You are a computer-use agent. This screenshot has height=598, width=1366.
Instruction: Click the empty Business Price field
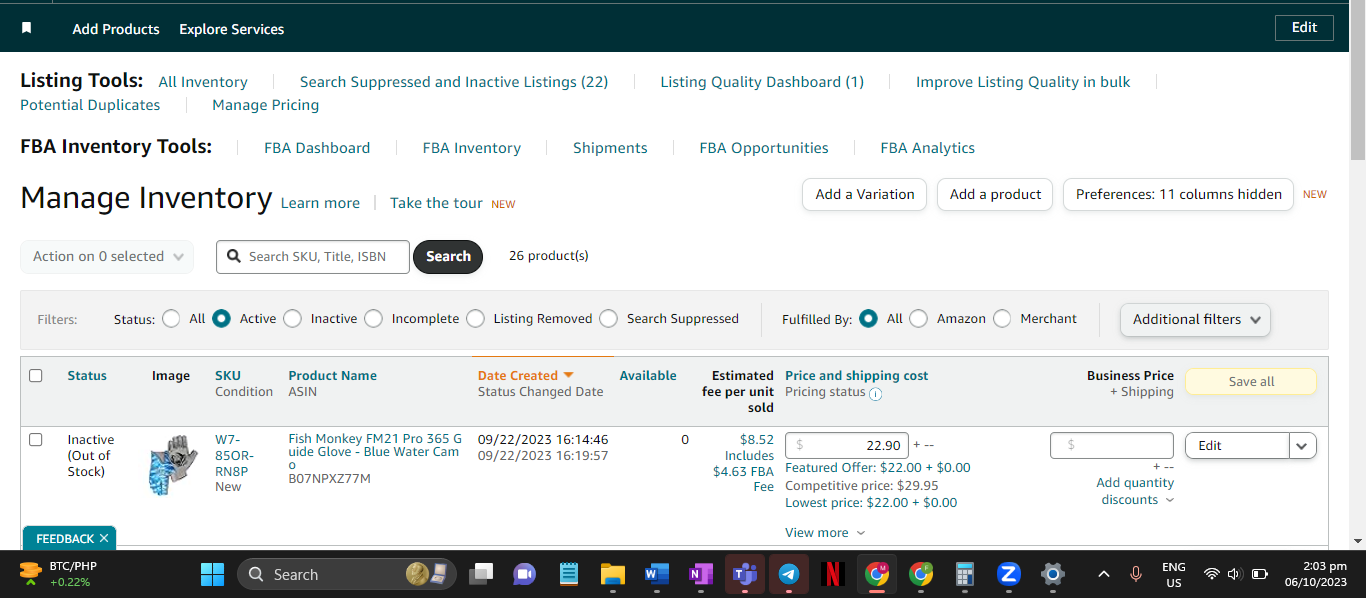(1112, 446)
